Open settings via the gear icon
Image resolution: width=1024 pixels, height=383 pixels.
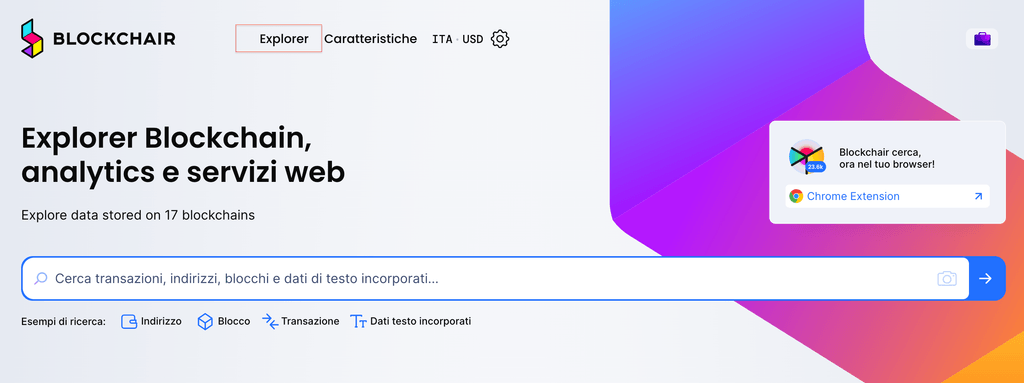[500, 39]
